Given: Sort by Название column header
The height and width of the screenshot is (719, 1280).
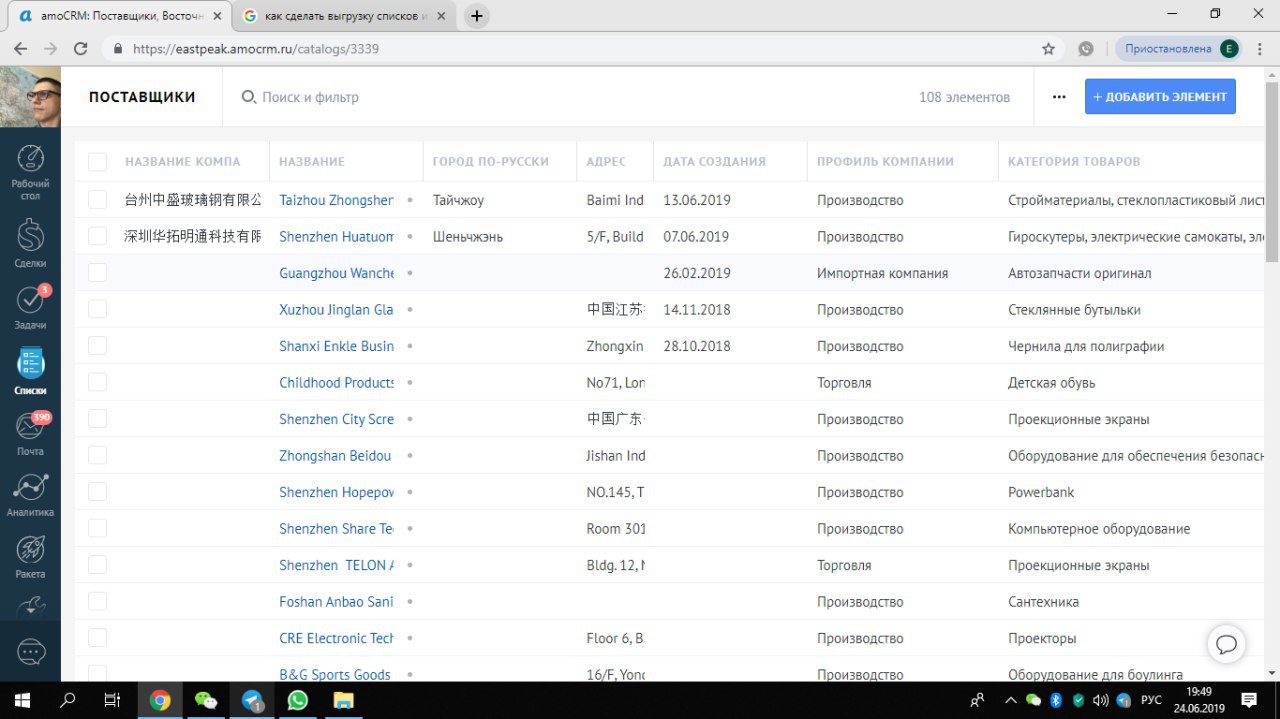Looking at the screenshot, I should click(x=312, y=161).
